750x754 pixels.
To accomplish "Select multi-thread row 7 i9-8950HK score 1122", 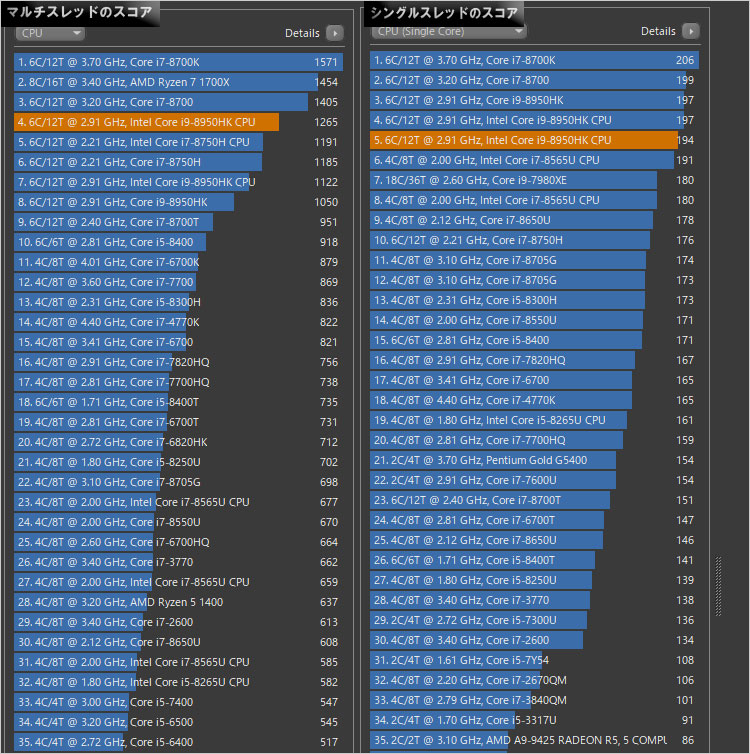I will click(x=178, y=182).
